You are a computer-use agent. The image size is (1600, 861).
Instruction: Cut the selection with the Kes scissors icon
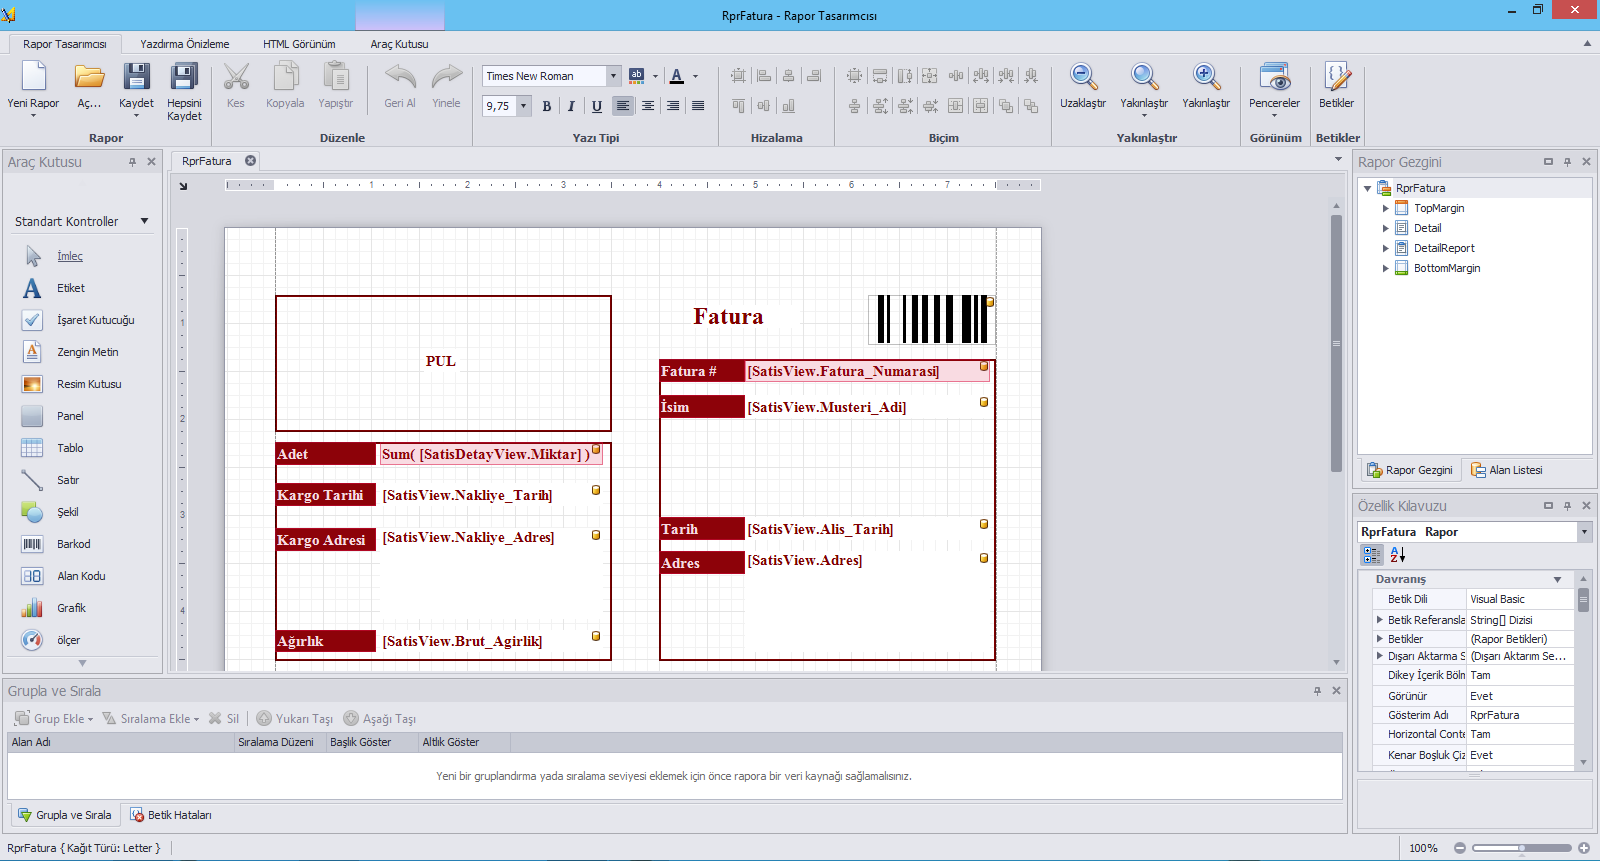click(x=236, y=77)
